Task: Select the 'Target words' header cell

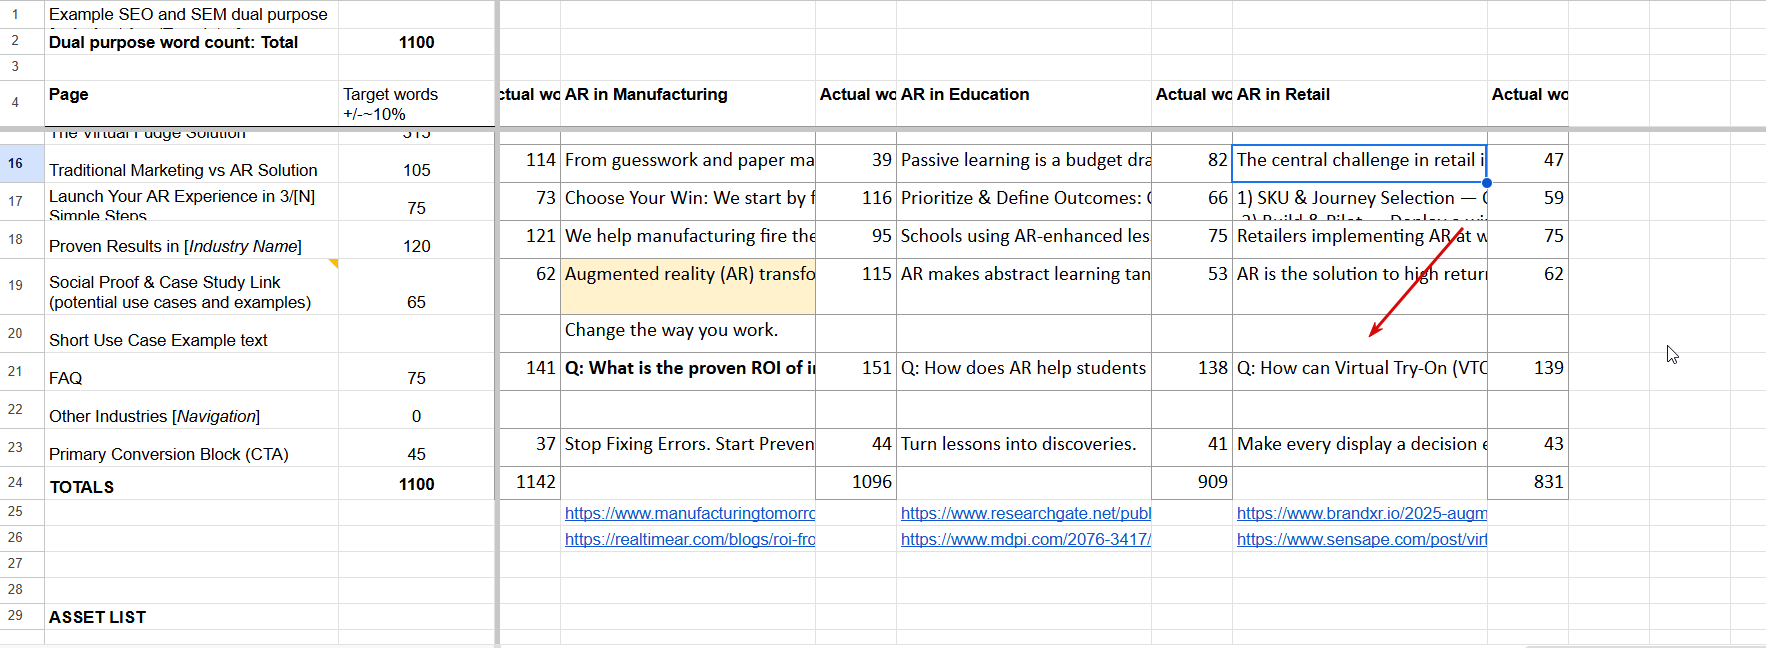Action: pos(416,104)
